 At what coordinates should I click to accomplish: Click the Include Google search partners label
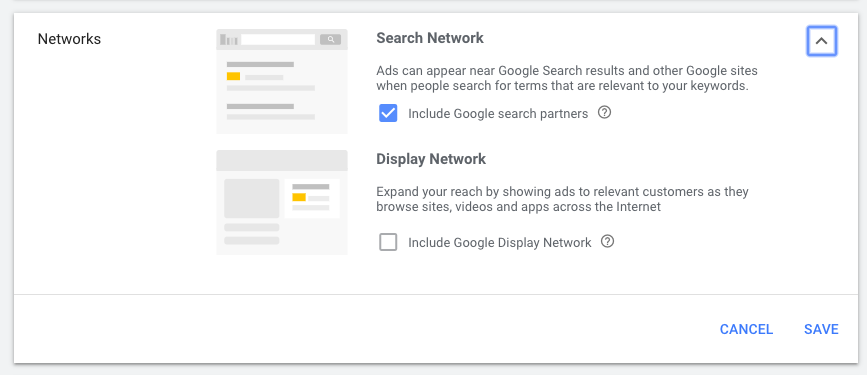coord(498,114)
